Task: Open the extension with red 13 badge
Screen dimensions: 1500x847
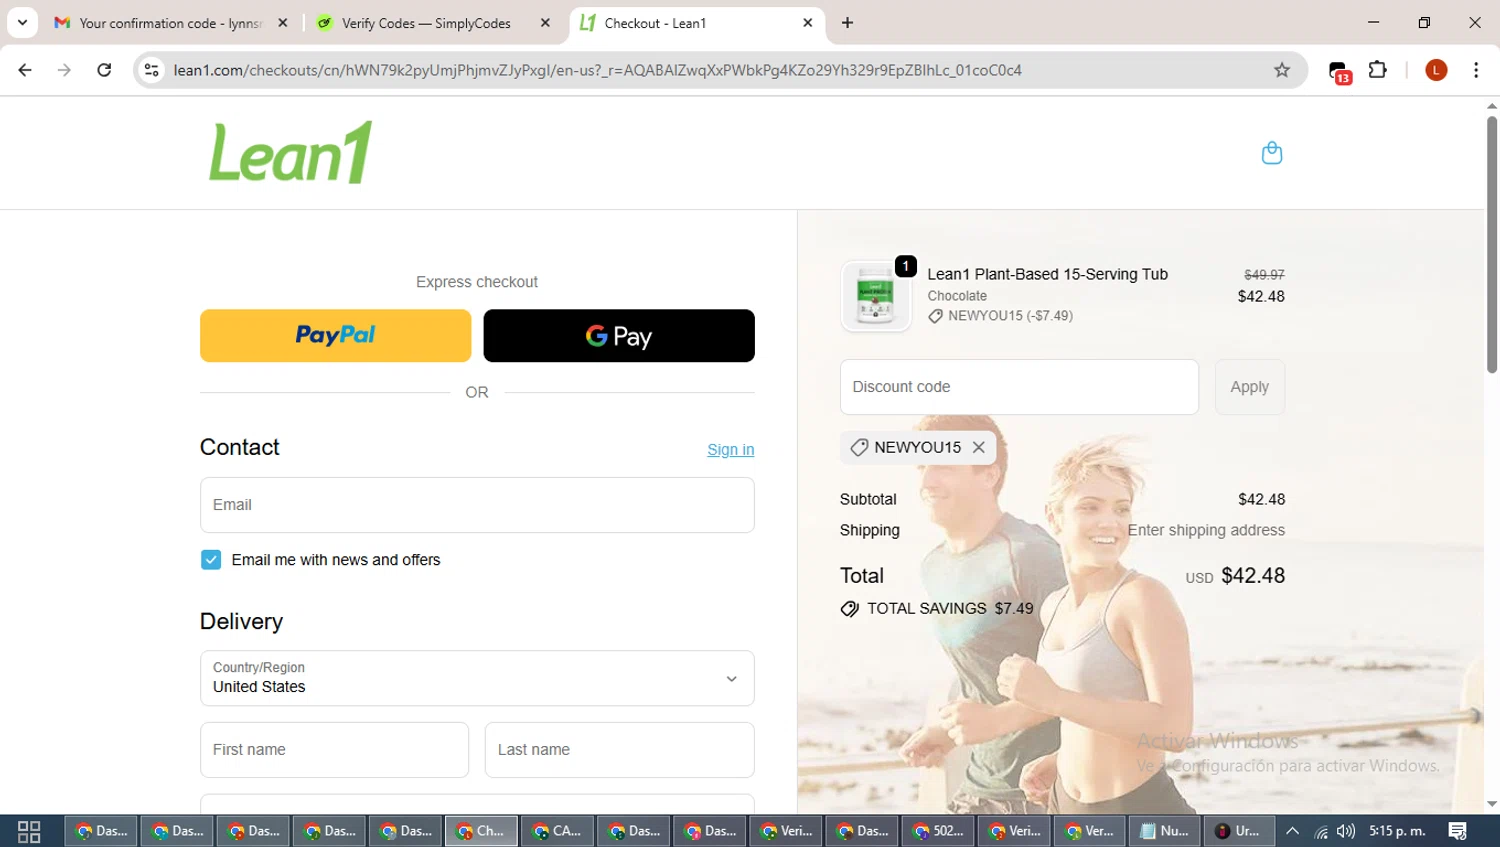Action: click(x=1339, y=71)
